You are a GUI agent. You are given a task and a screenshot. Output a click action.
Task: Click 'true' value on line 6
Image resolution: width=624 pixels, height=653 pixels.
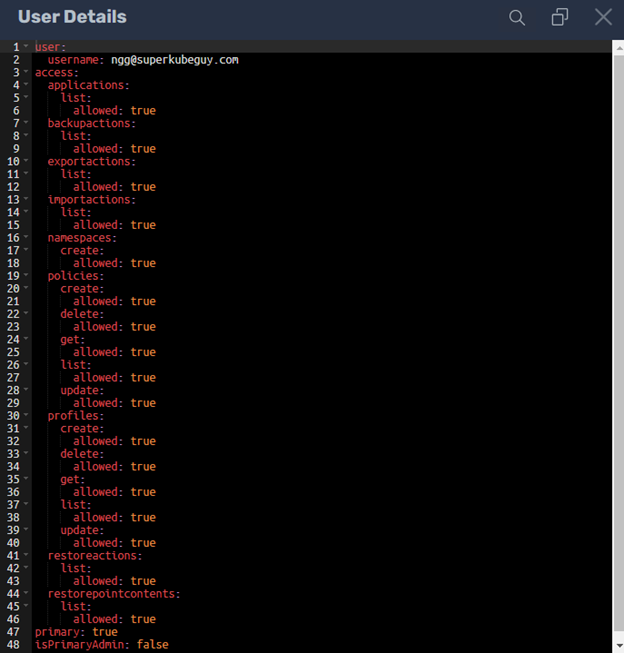pyautogui.click(x=143, y=111)
